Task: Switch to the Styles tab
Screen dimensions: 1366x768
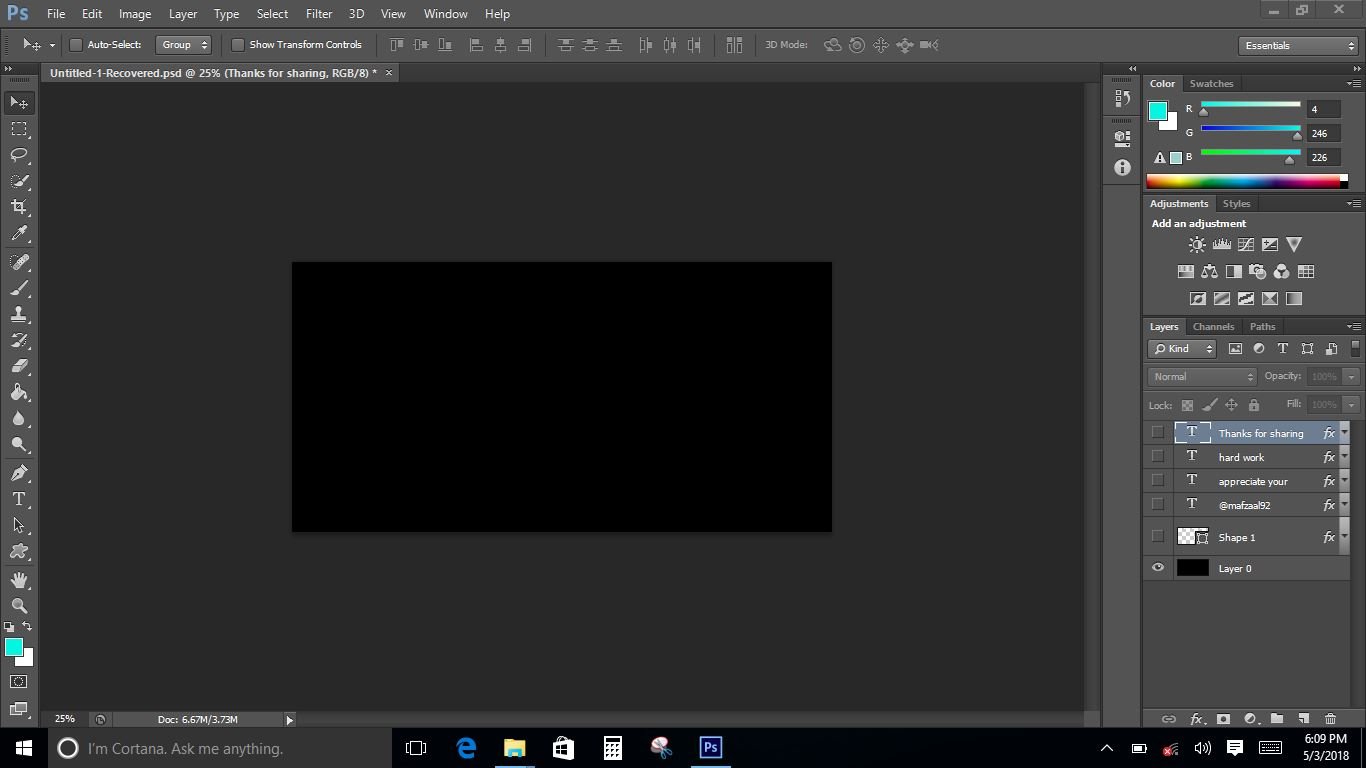Action: click(x=1236, y=204)
